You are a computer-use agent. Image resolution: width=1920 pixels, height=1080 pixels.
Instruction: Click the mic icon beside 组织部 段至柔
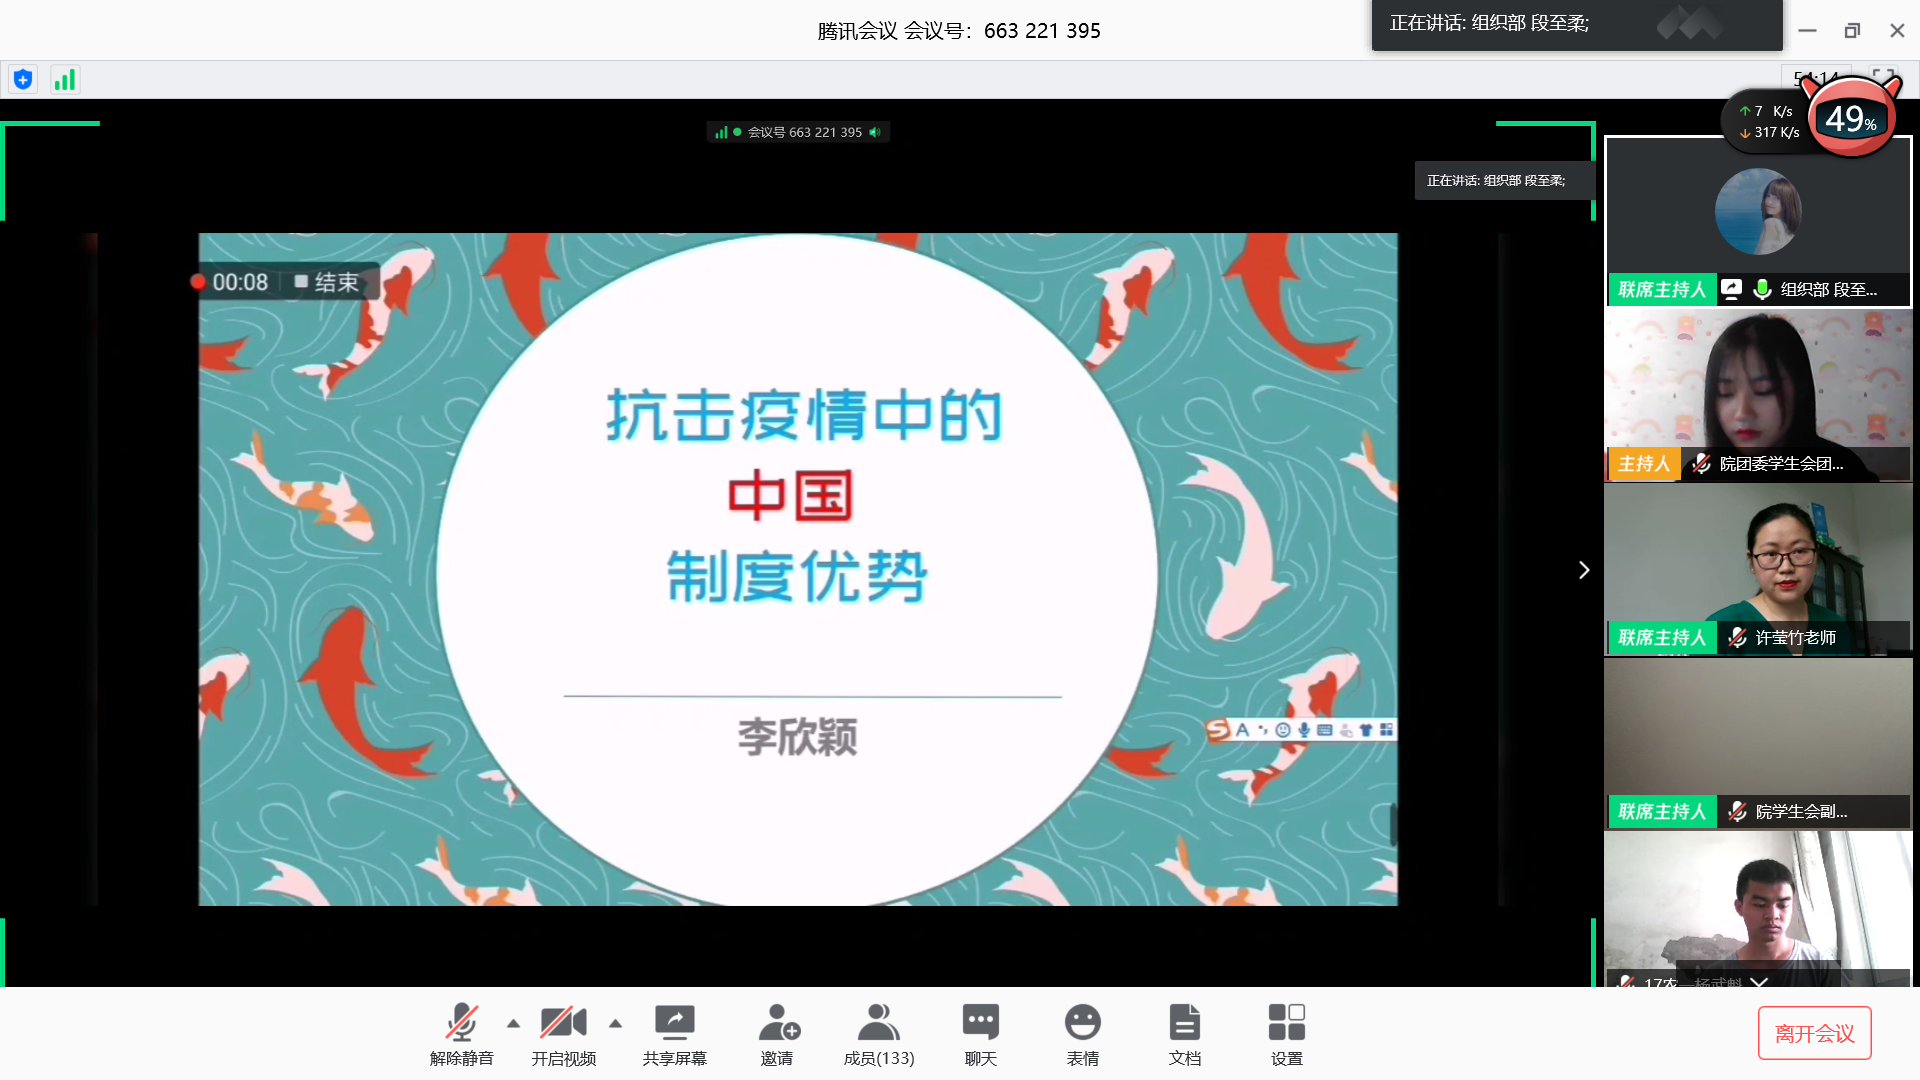coord(1764,290)
